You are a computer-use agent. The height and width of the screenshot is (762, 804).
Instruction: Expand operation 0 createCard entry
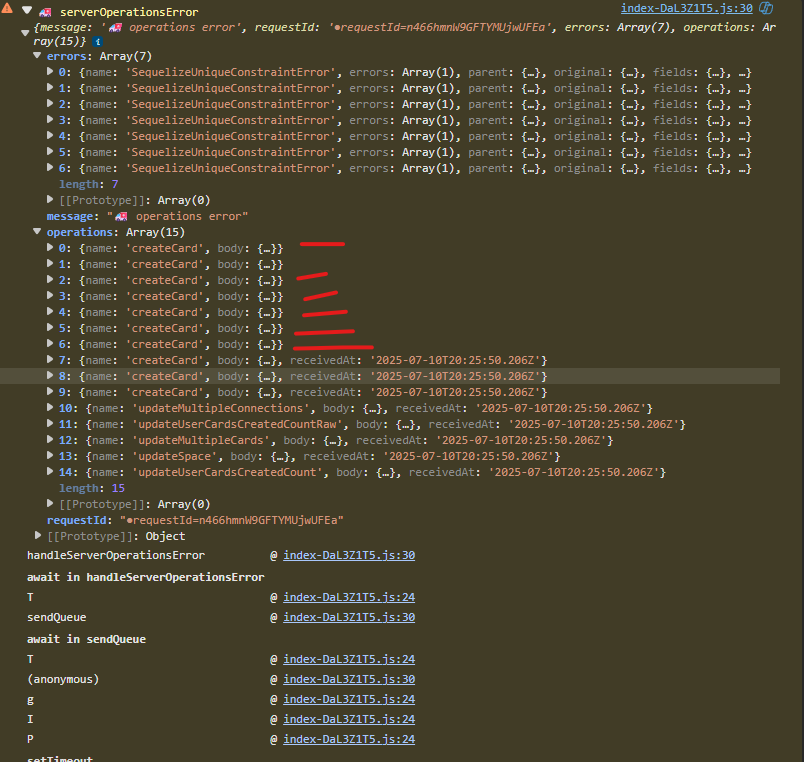click(51, 249)
